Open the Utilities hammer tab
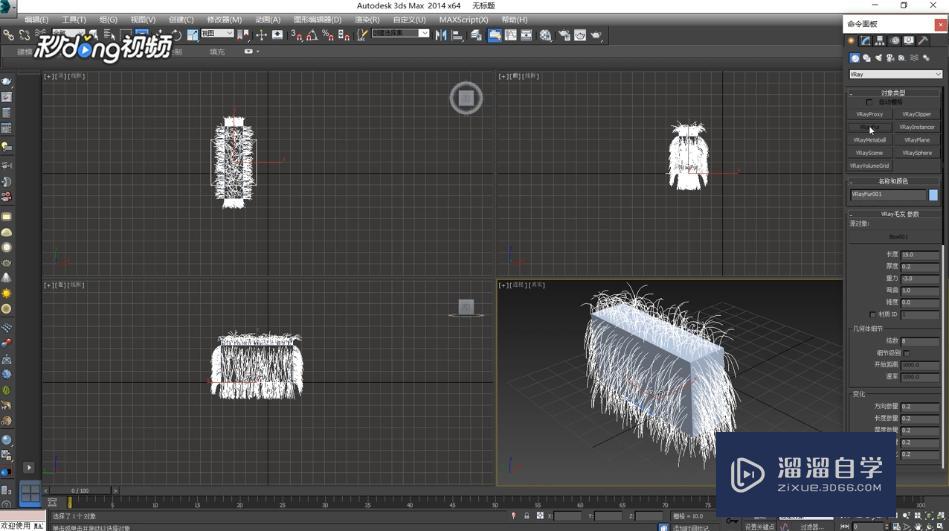 (924, 41)
